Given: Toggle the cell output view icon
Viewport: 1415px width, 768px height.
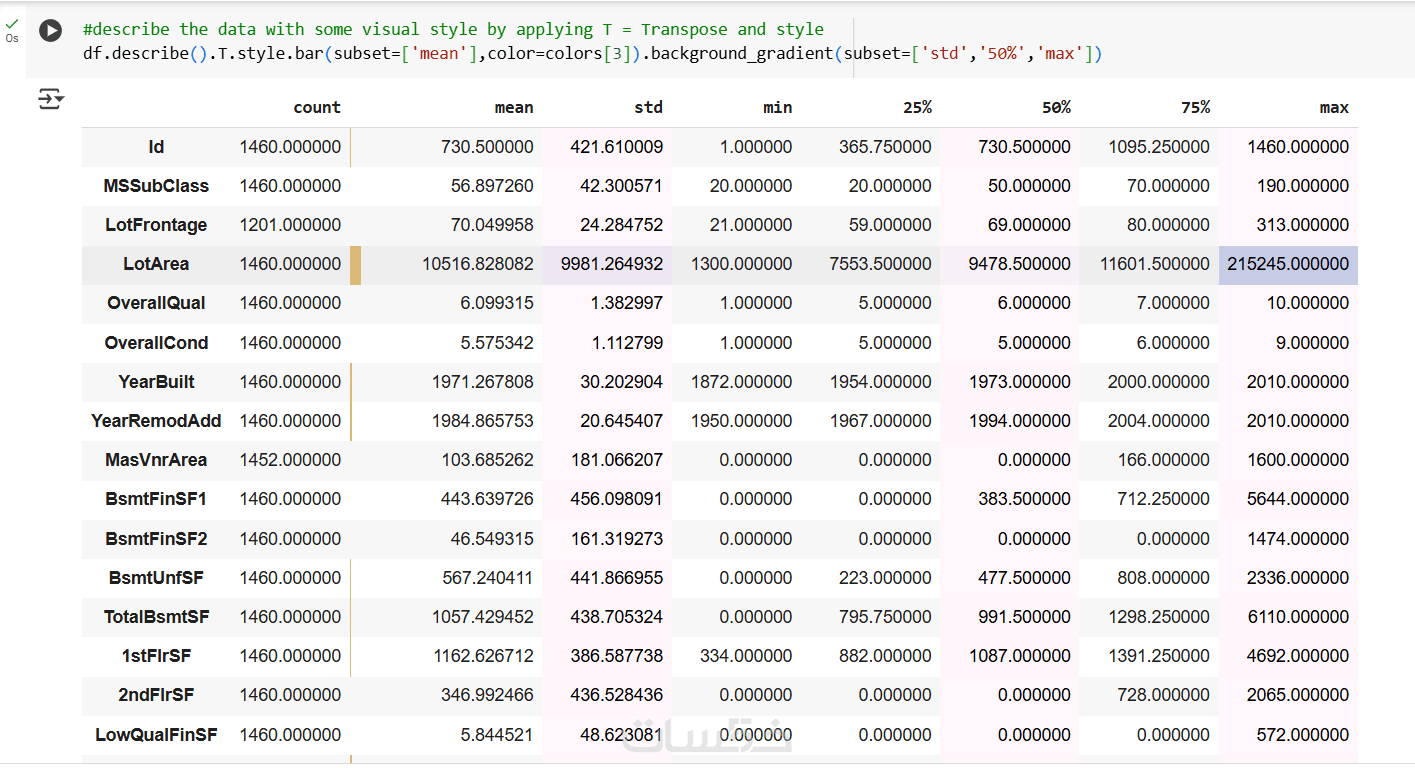Looking at the screenshot, I should click(50, 98).
